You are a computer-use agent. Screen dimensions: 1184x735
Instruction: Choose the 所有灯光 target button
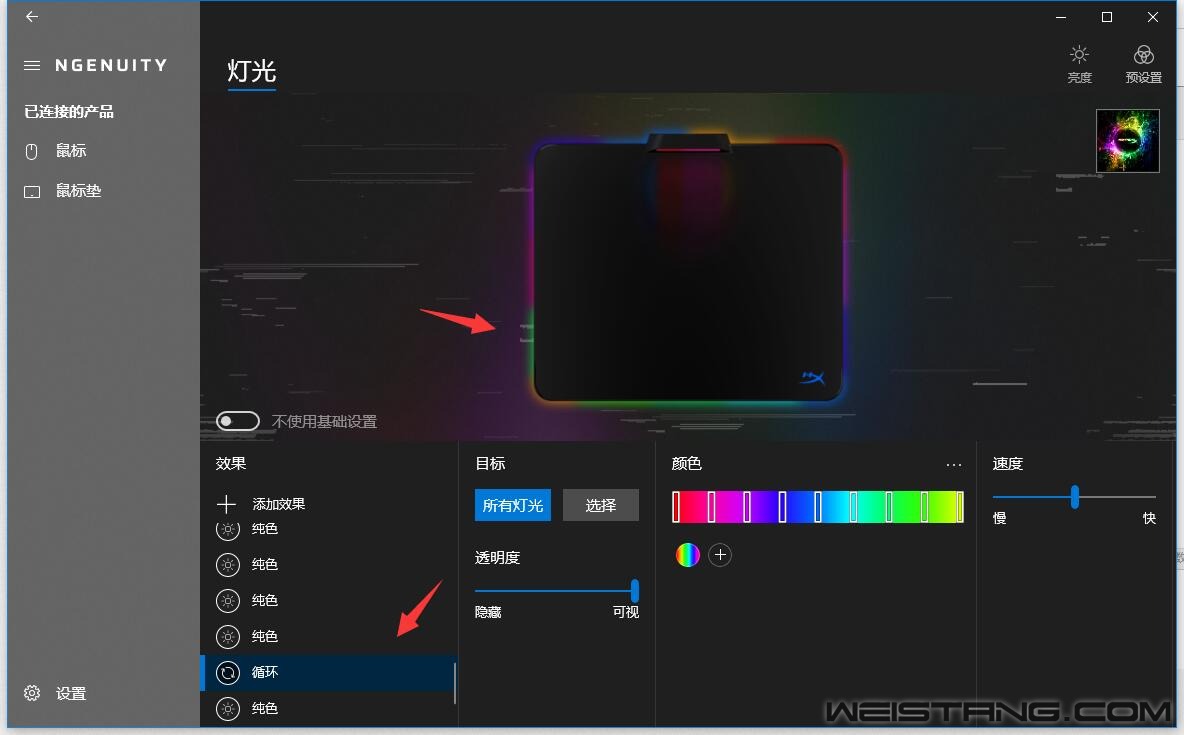pyautogui.click(x=513, y=505)
